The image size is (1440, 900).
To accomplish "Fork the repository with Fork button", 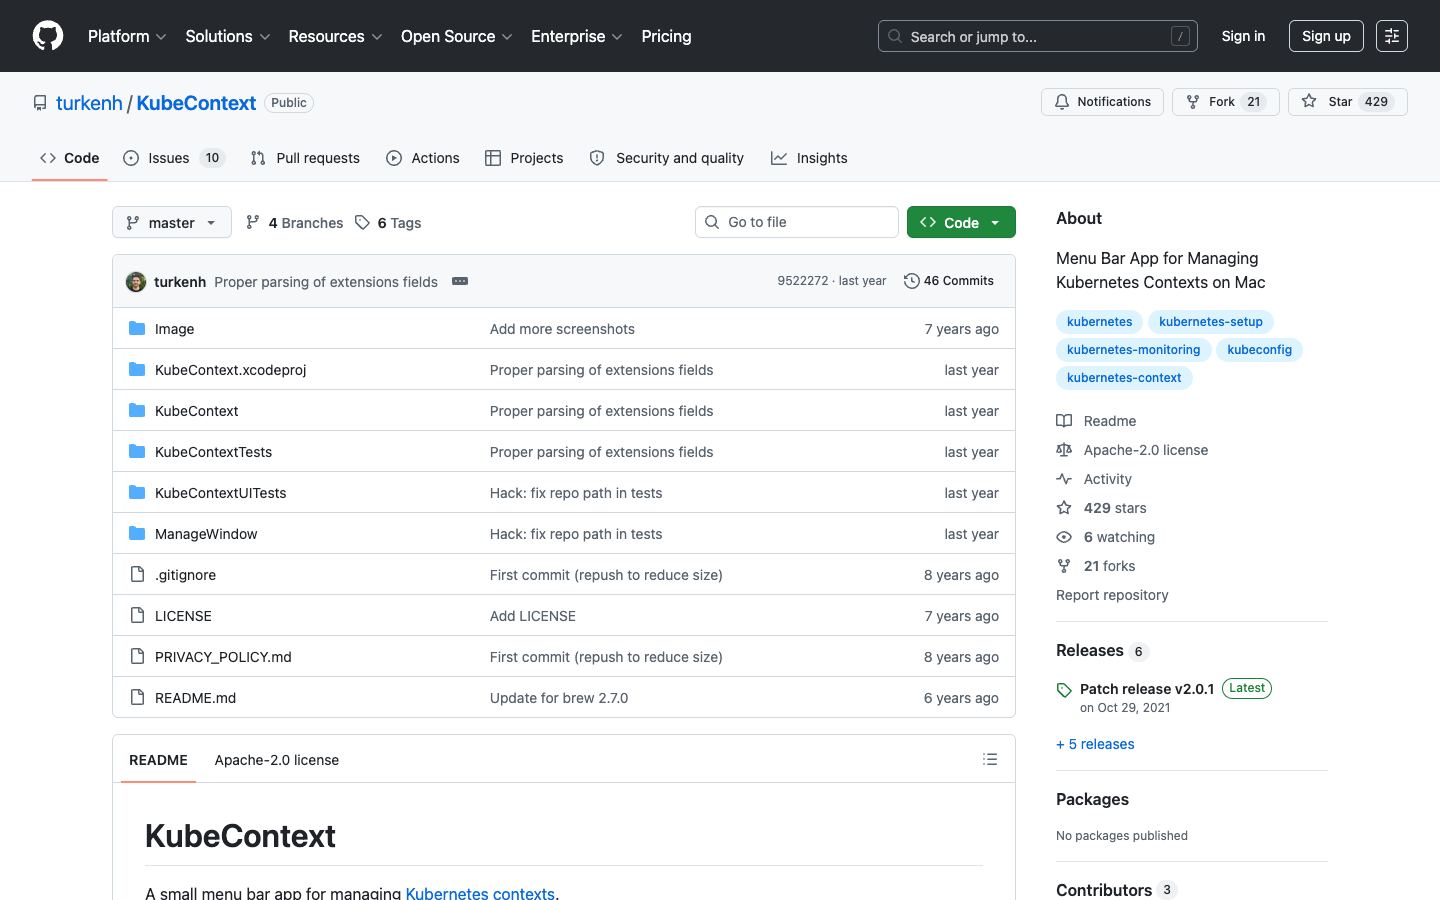I will (x=1225, y=102).
